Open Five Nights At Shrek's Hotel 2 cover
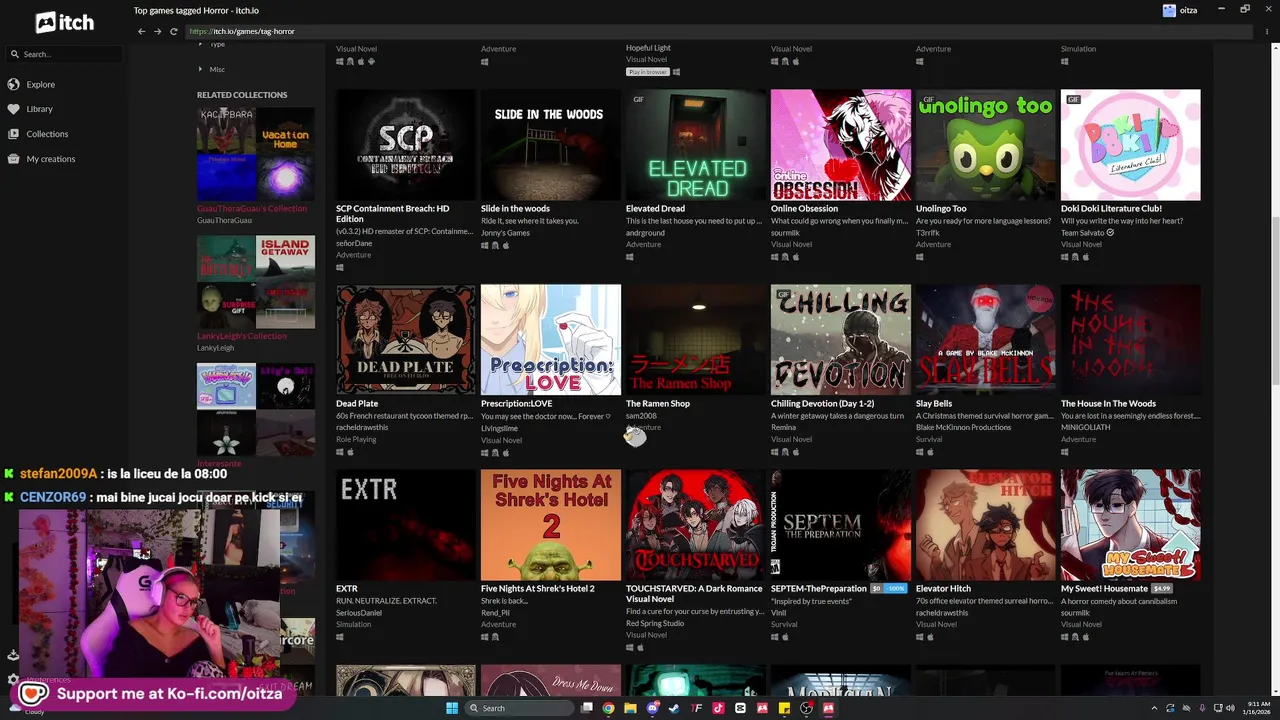Image resolution: width=1280 pixels, height=720 pixels. click(x=551, y=525)
